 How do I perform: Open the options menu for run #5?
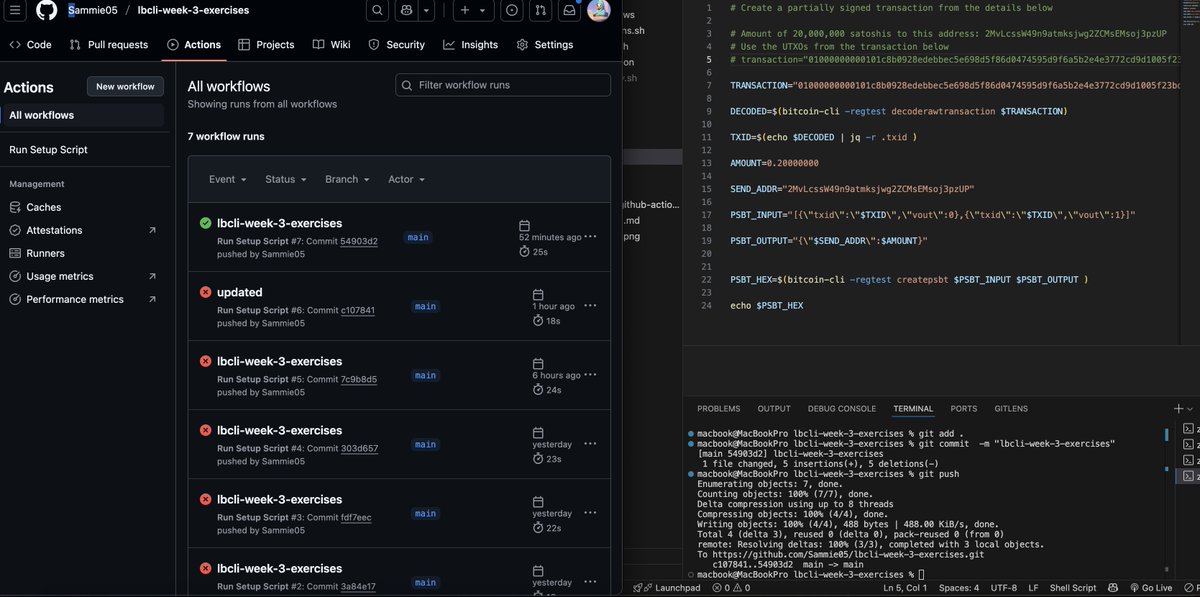pos(590,375)
